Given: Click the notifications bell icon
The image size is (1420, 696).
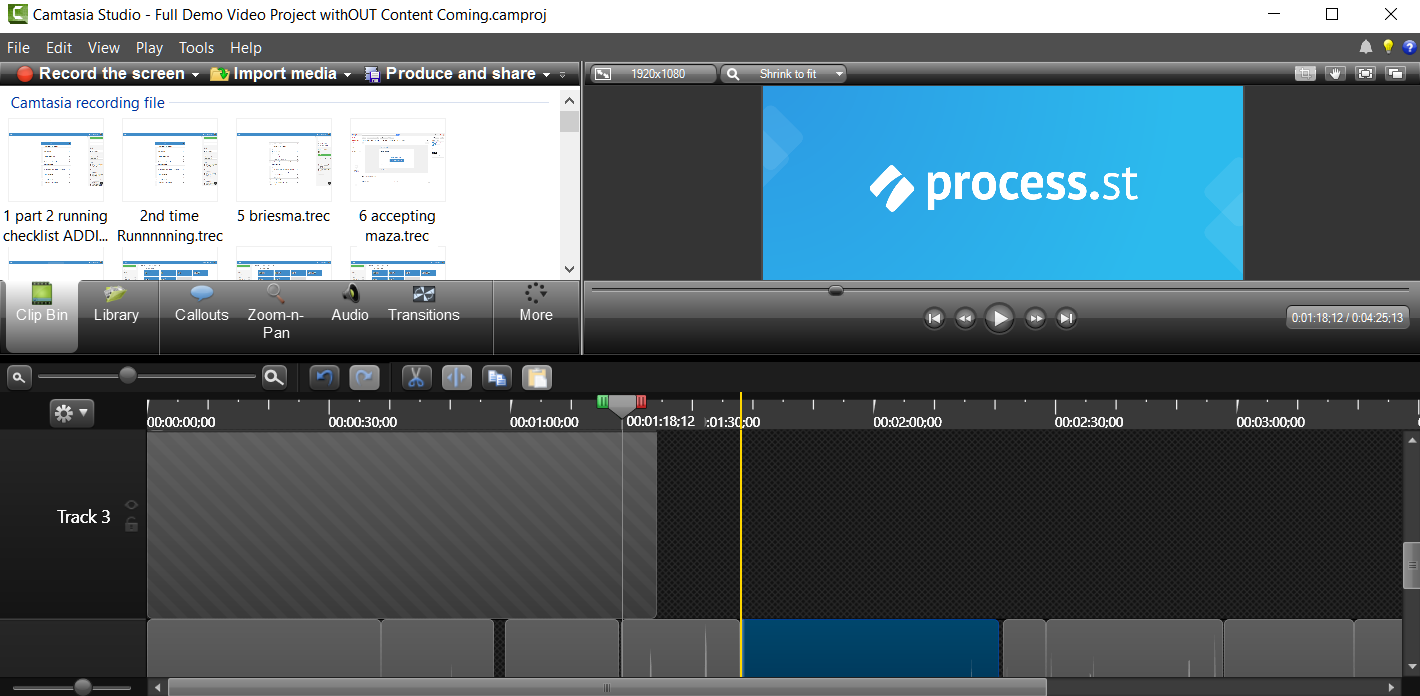Looking at the screenshot, I should (x=1366, y=47).
